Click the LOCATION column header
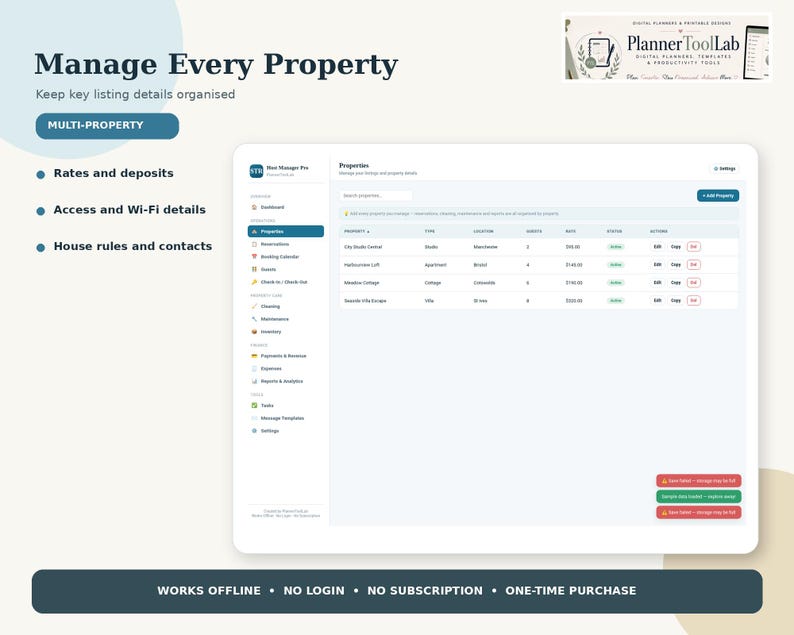The image size is (794, 635). pyautogui.click(x=483, y=231)
